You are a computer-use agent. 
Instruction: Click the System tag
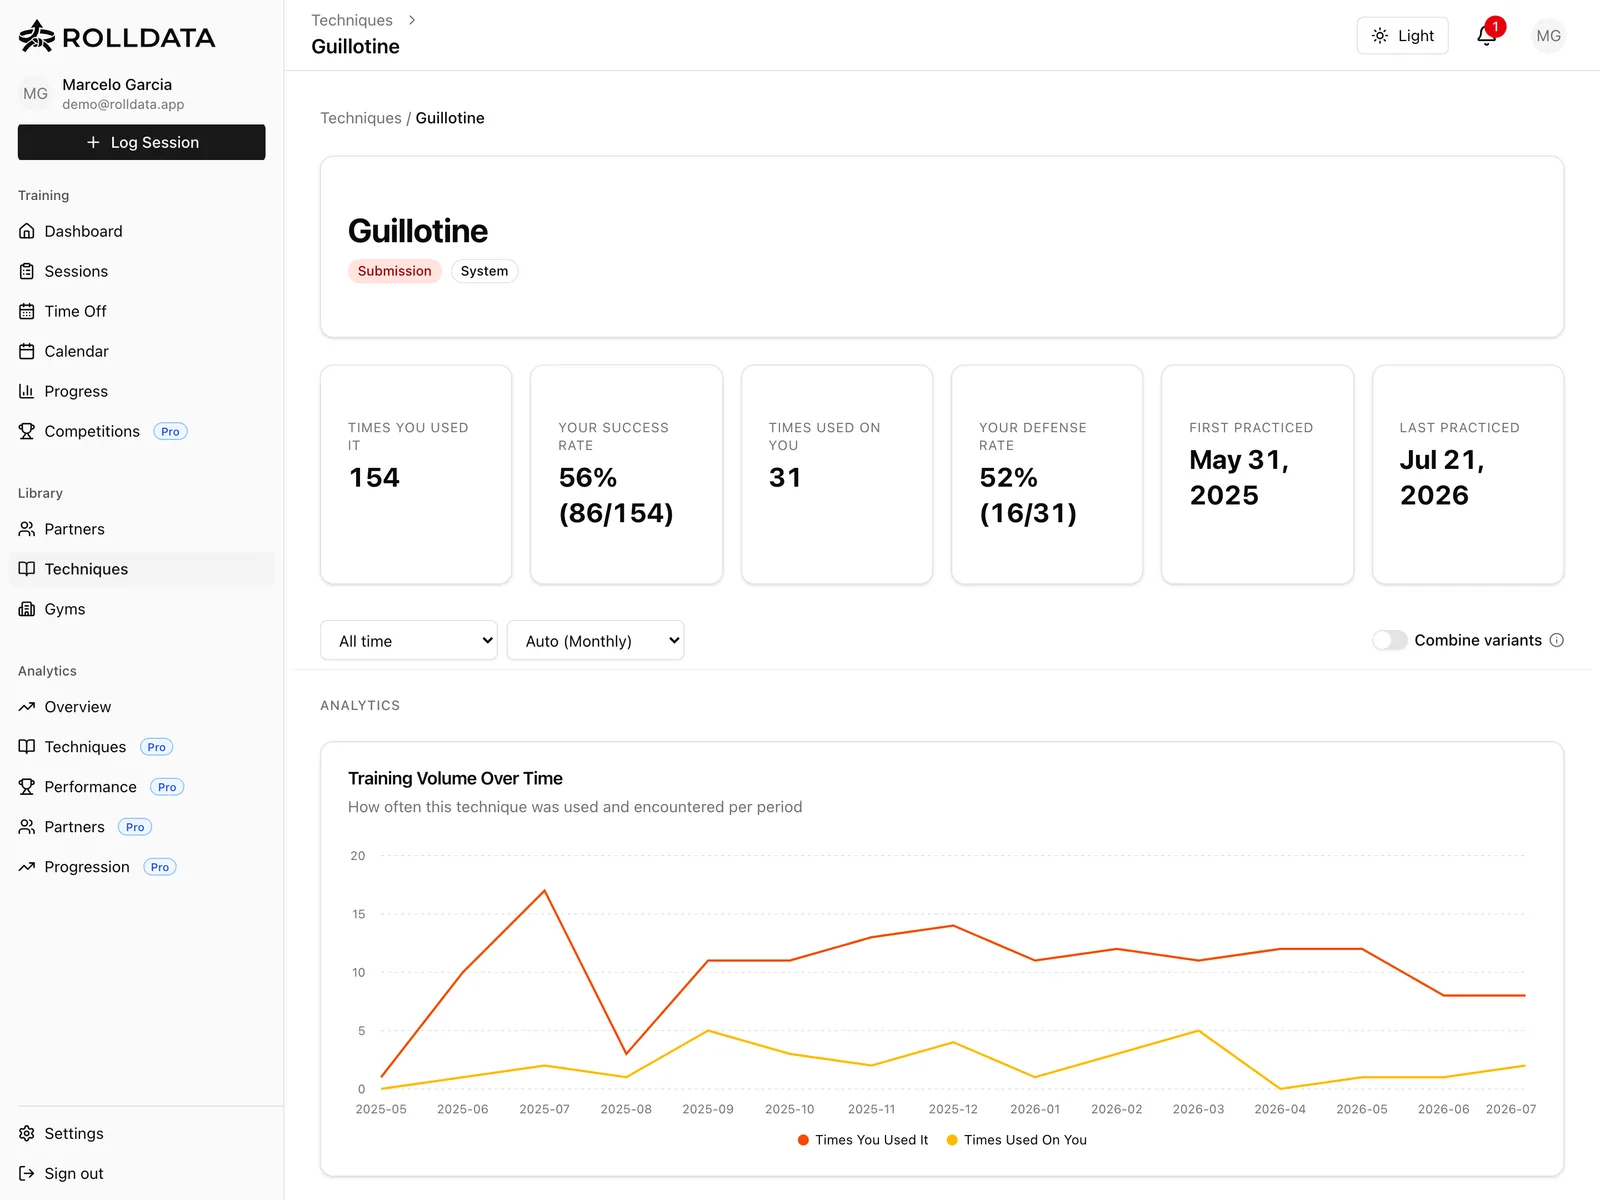click(484, 271)
